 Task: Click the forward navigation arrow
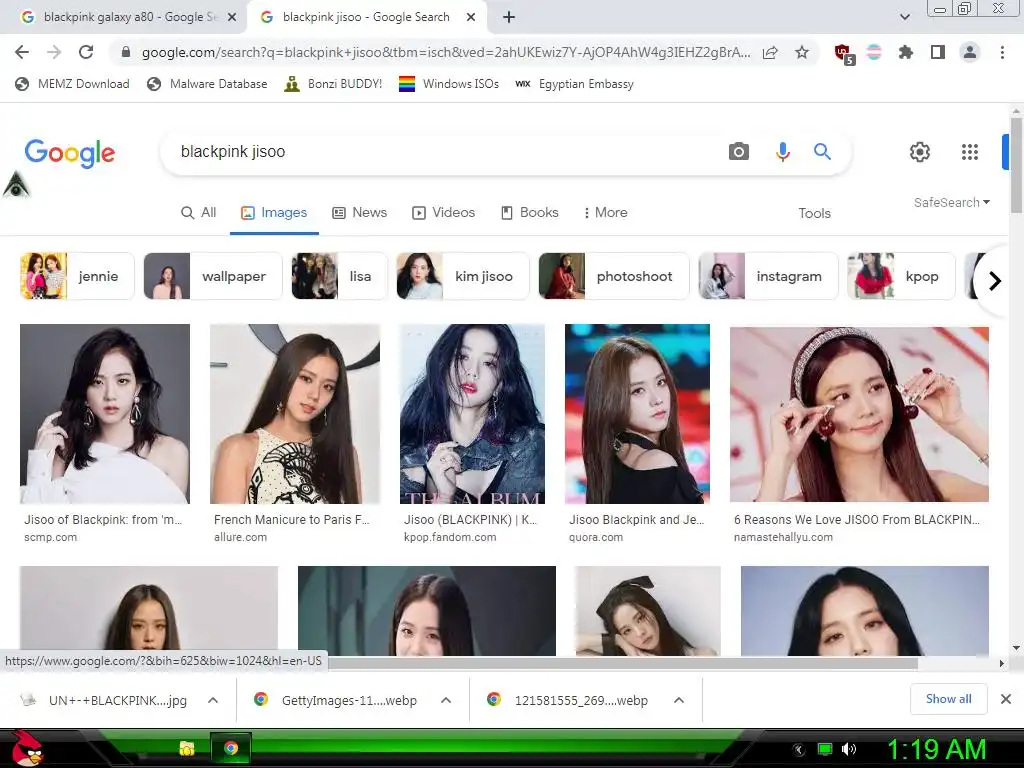click(x=54, y=52)
